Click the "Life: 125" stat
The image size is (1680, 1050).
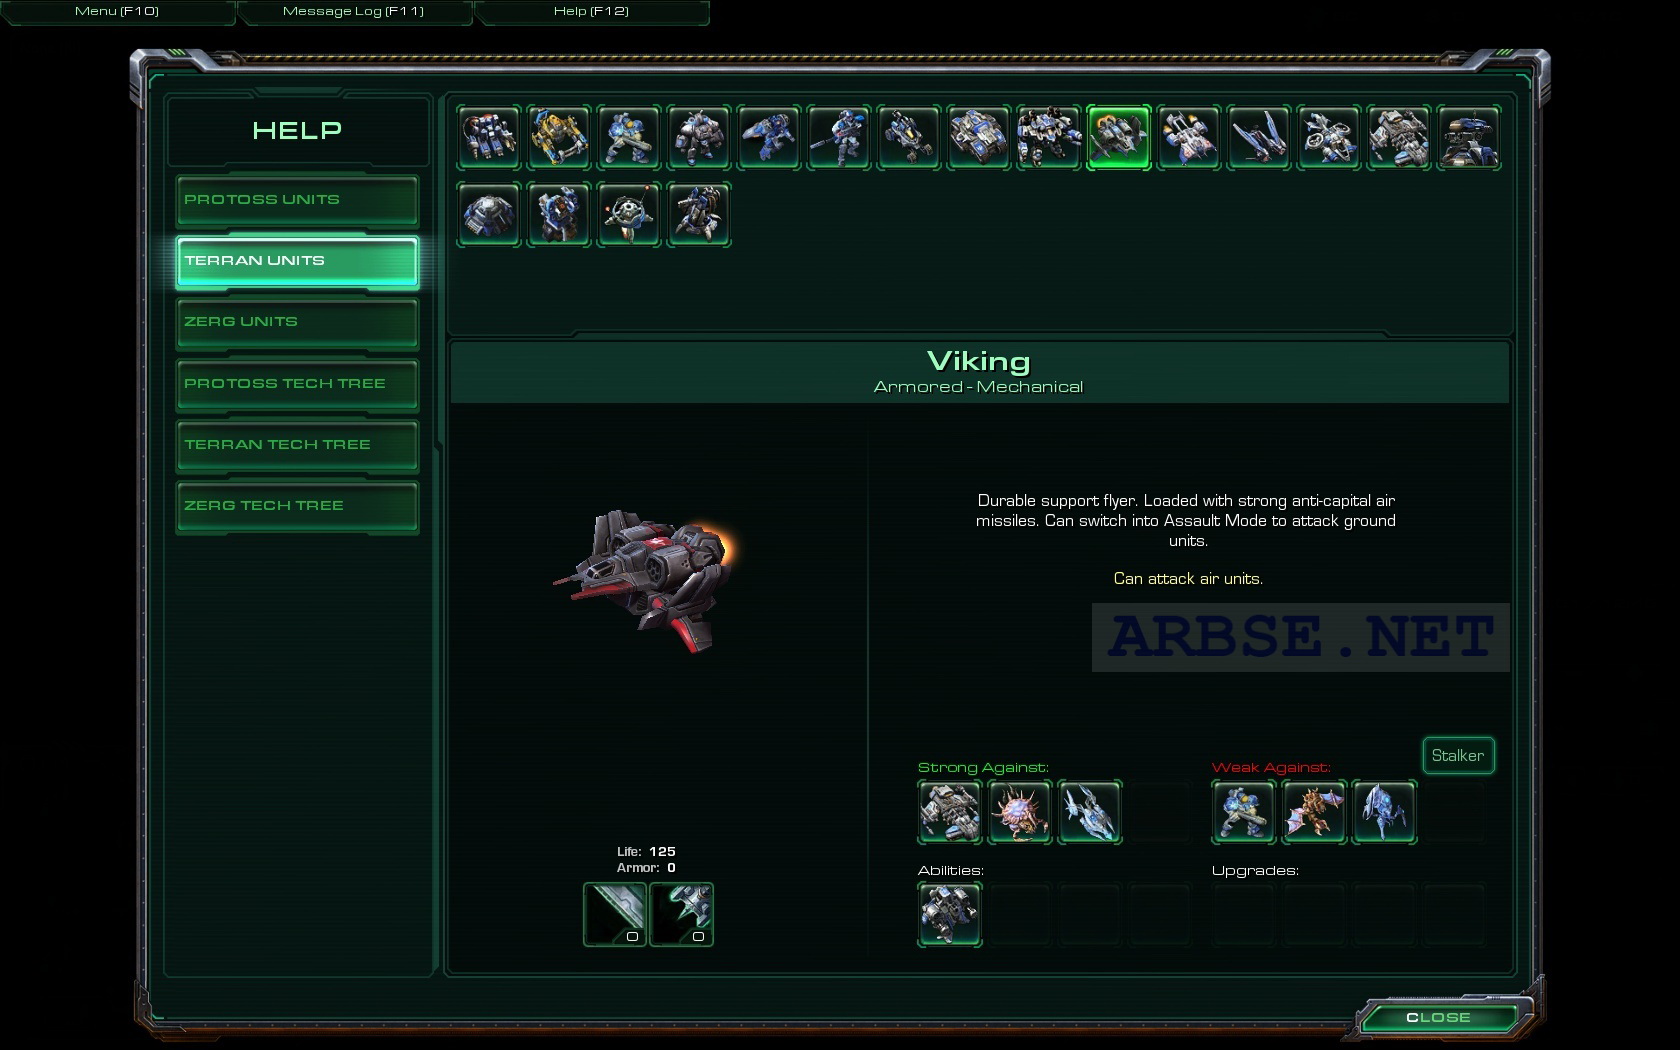646,852
